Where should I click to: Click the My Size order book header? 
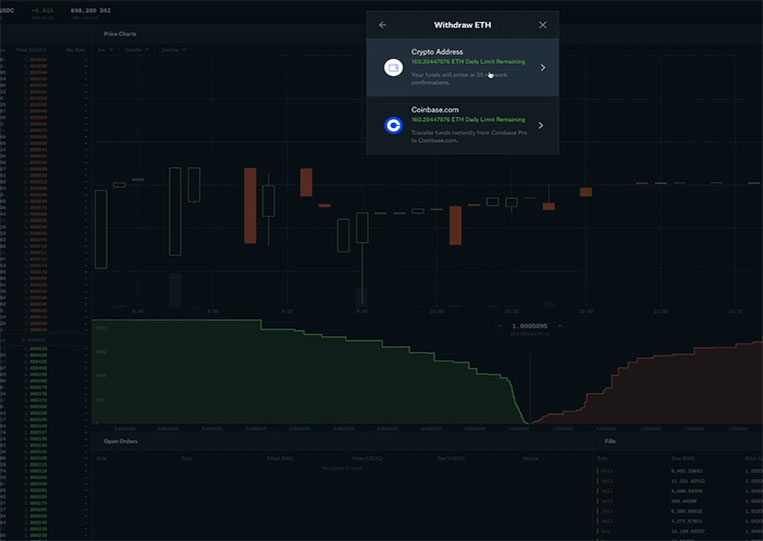[75, 50]
